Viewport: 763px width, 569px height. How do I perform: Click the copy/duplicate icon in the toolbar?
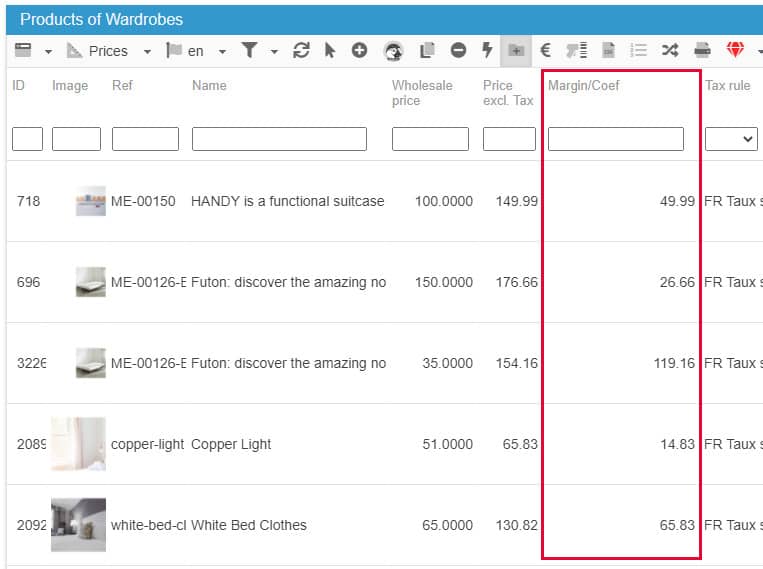click(x=428, y=50)
